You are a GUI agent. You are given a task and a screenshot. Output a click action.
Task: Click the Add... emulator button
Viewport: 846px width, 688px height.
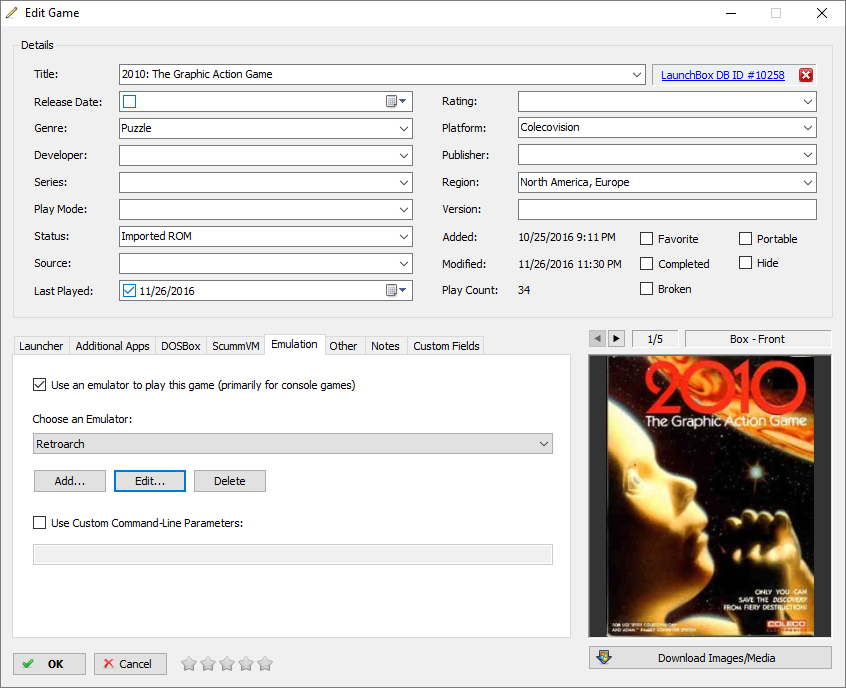point(70,481)
